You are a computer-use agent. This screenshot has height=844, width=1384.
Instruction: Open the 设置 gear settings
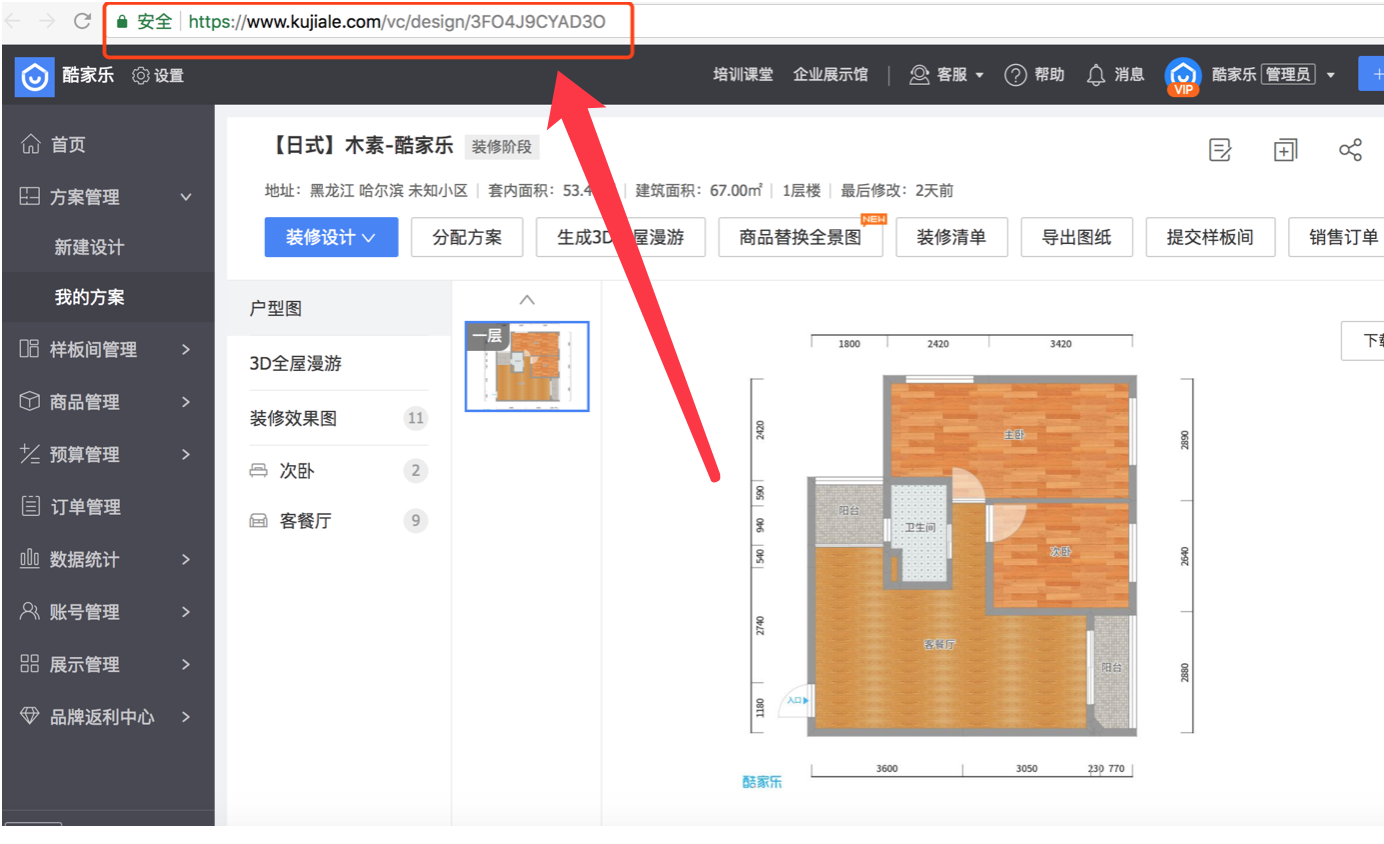pyautogui.click(x=158, y=76)
